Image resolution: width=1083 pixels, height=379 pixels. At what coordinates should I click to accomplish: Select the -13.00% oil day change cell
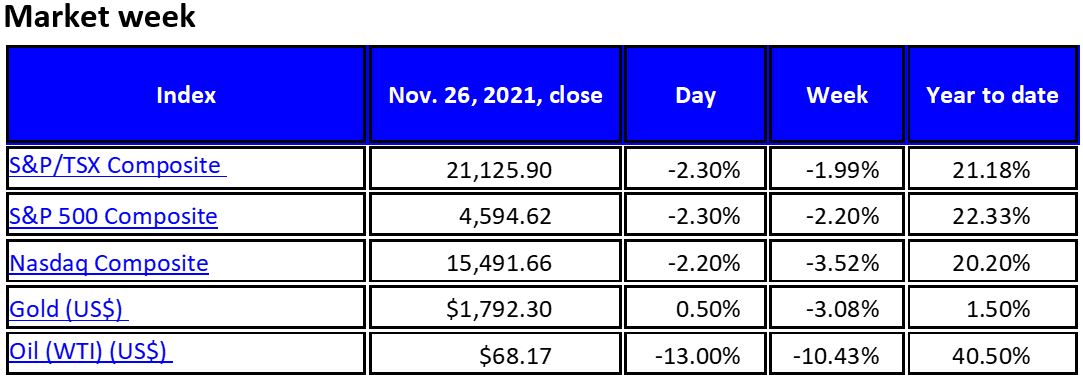click(x=696, y=356)
